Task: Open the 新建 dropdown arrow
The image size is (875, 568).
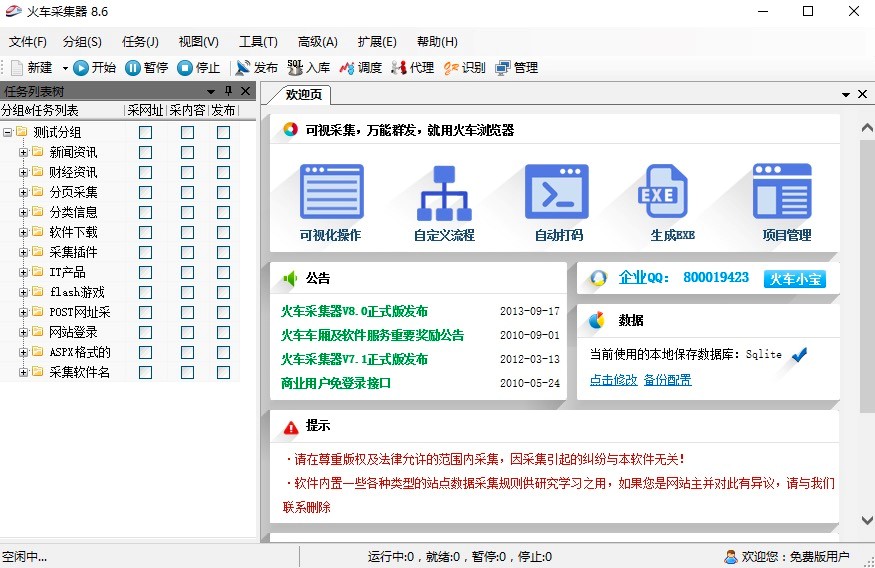Action: 65,69
